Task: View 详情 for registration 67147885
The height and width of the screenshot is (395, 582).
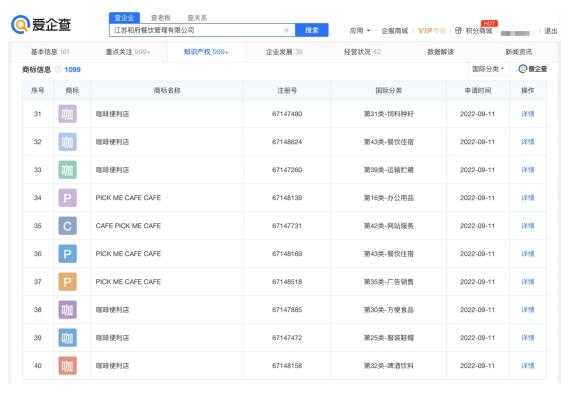Action: click(527, 310)
